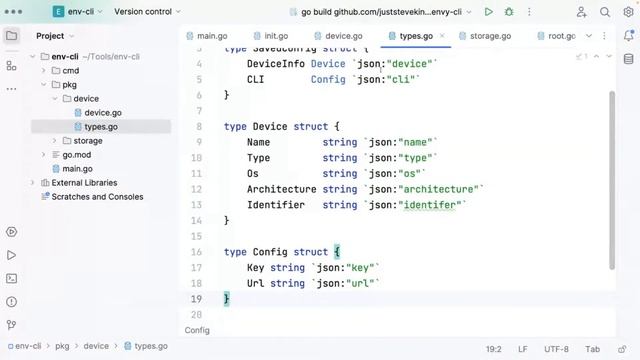Open the Project tool window folder icon
640x360 pixels.
(11, 36)
